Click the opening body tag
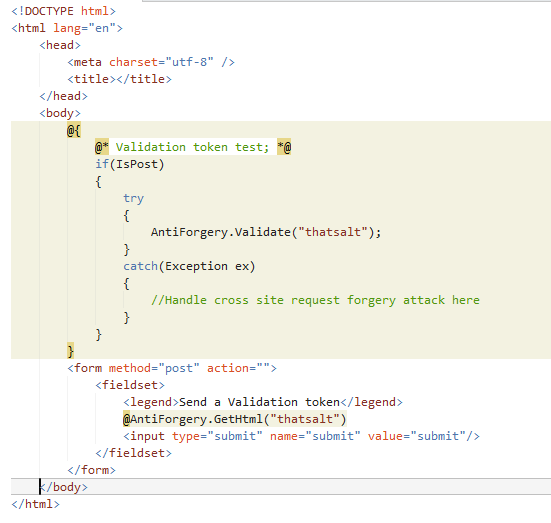The height and width of the screenshot is (523, 551). [60, 113]
